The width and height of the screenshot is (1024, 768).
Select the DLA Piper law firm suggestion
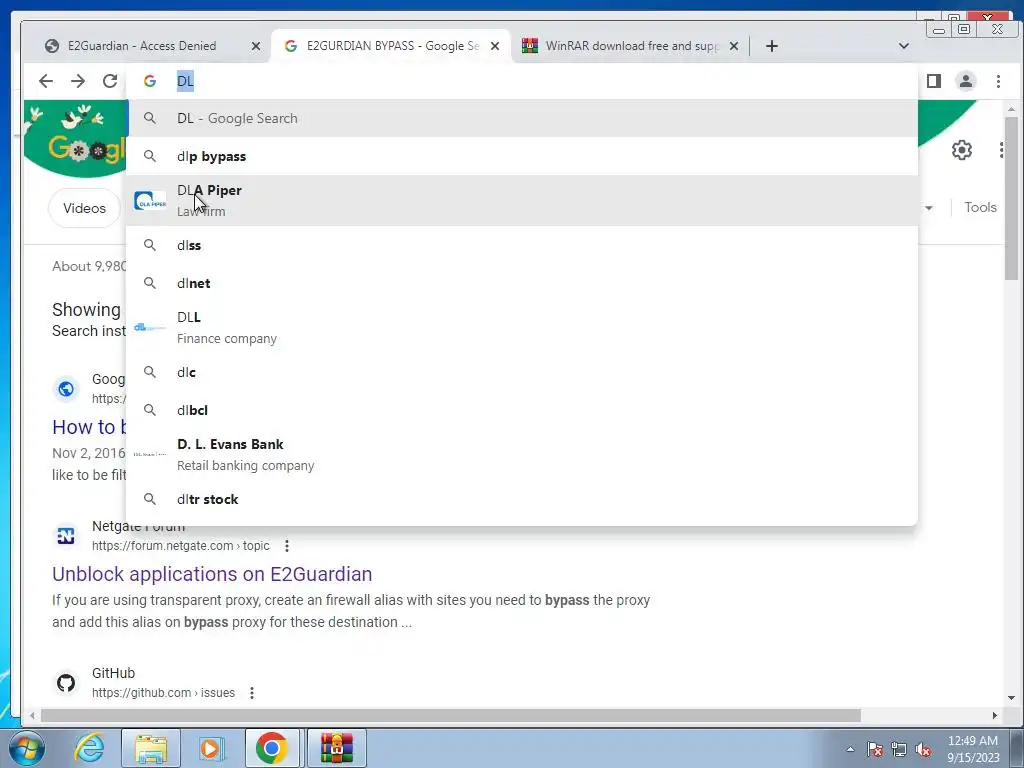point(522,200)
